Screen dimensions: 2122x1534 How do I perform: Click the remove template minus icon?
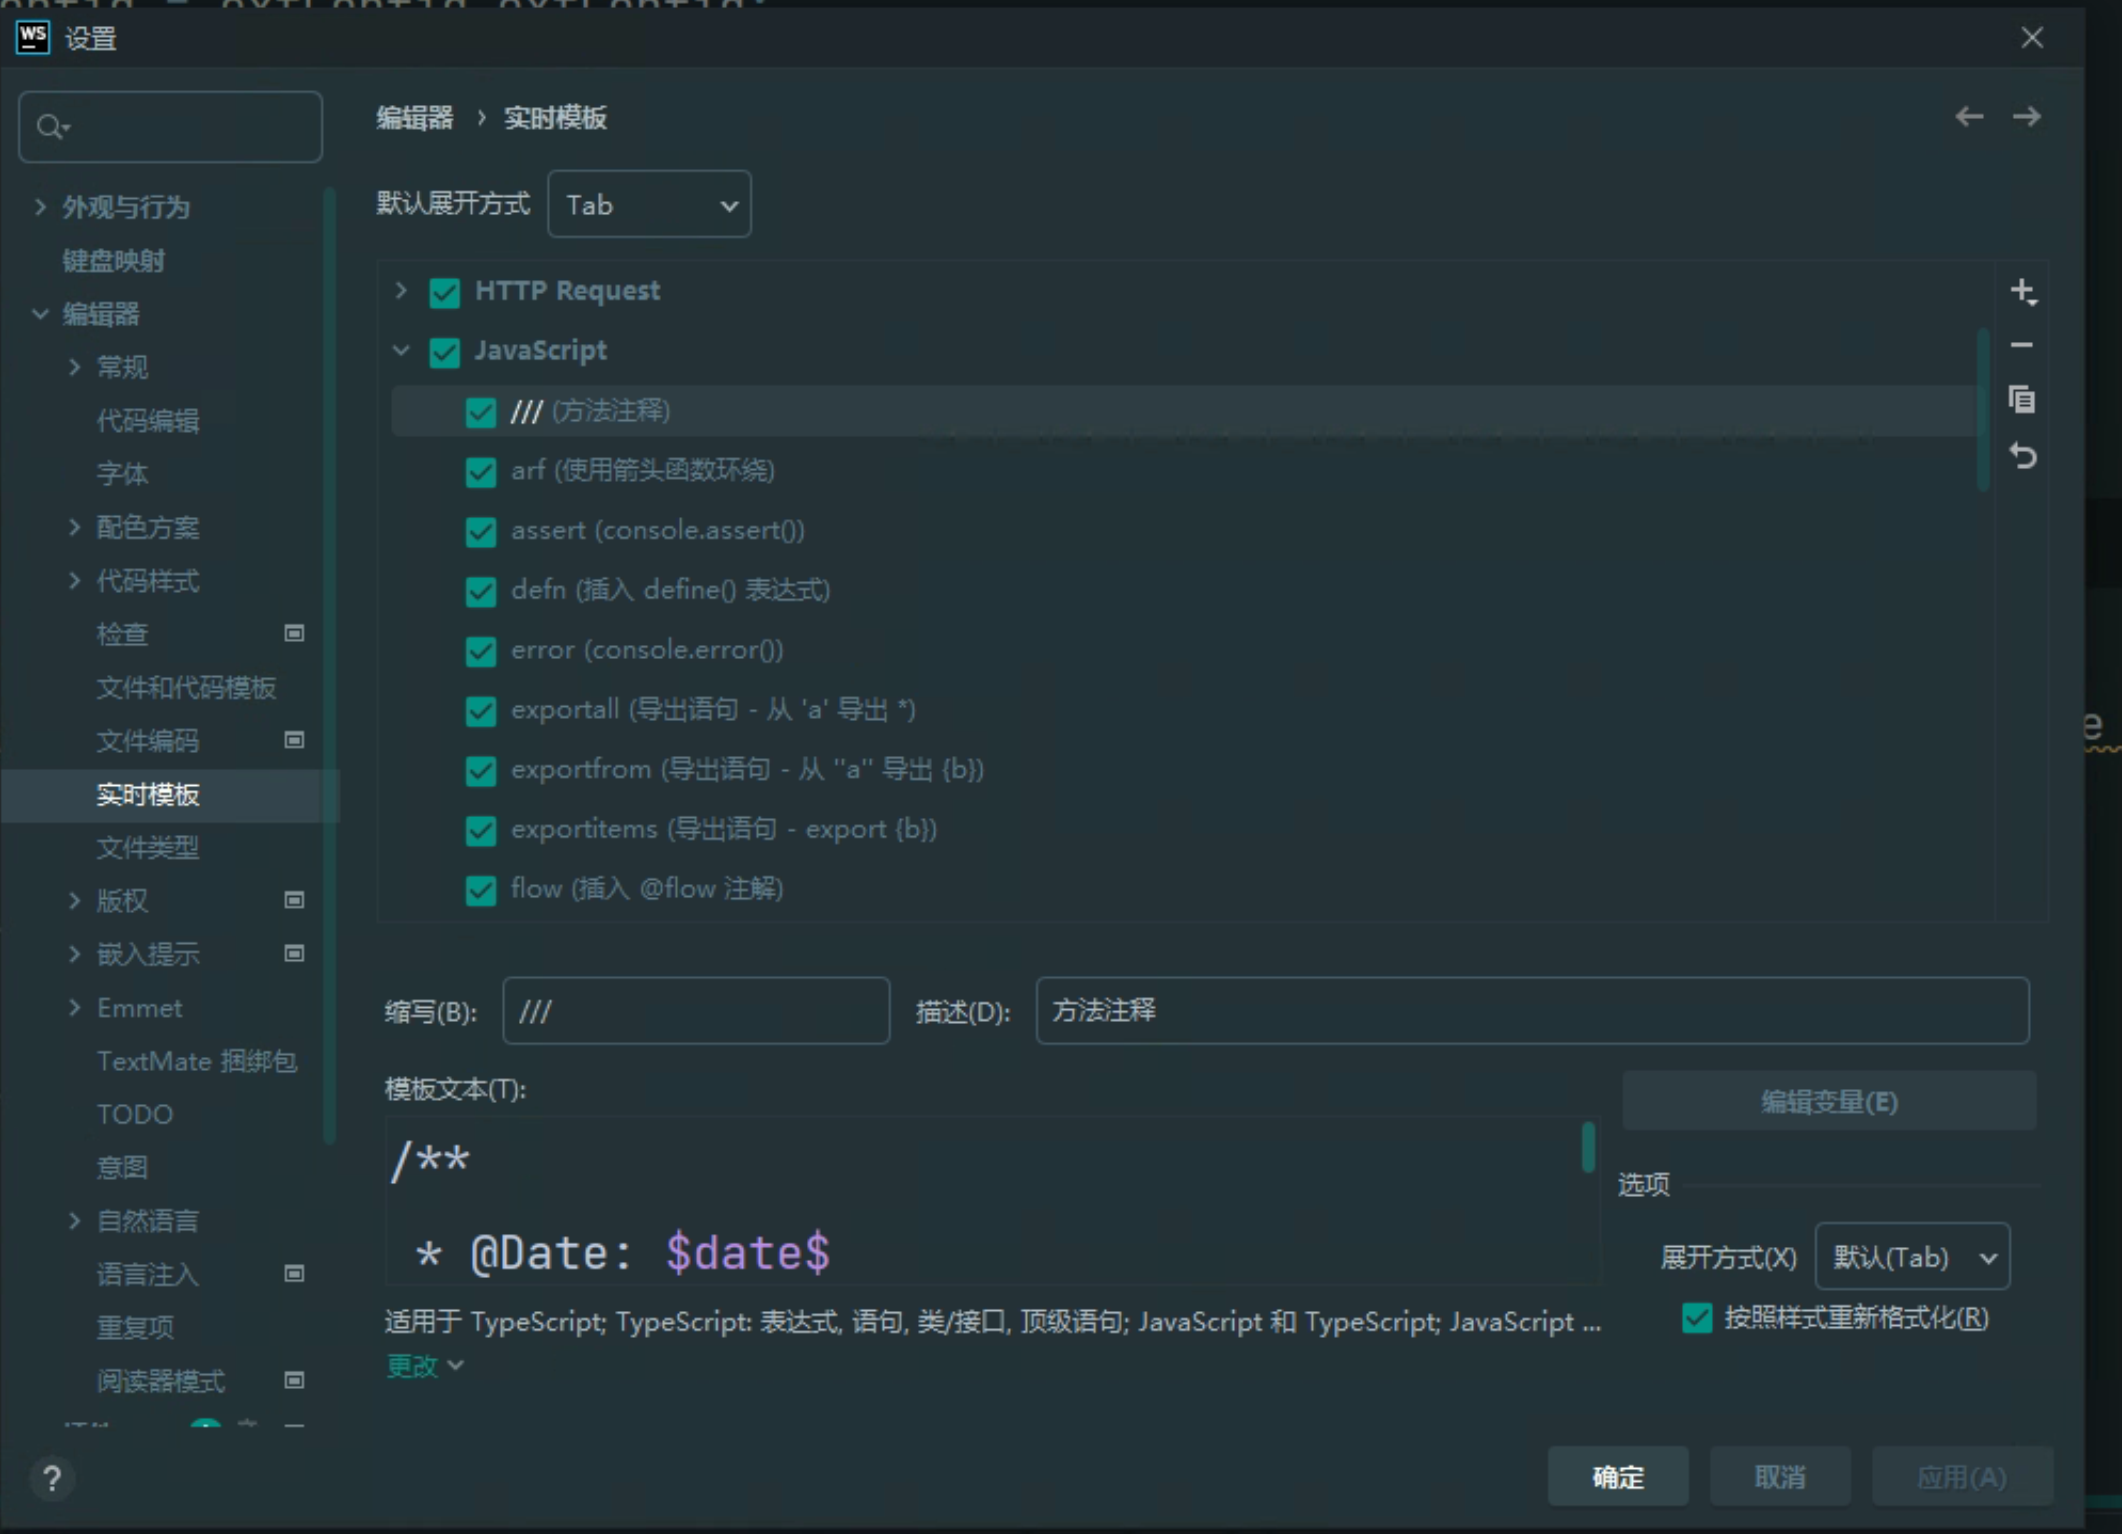[x=2021, y=345]
